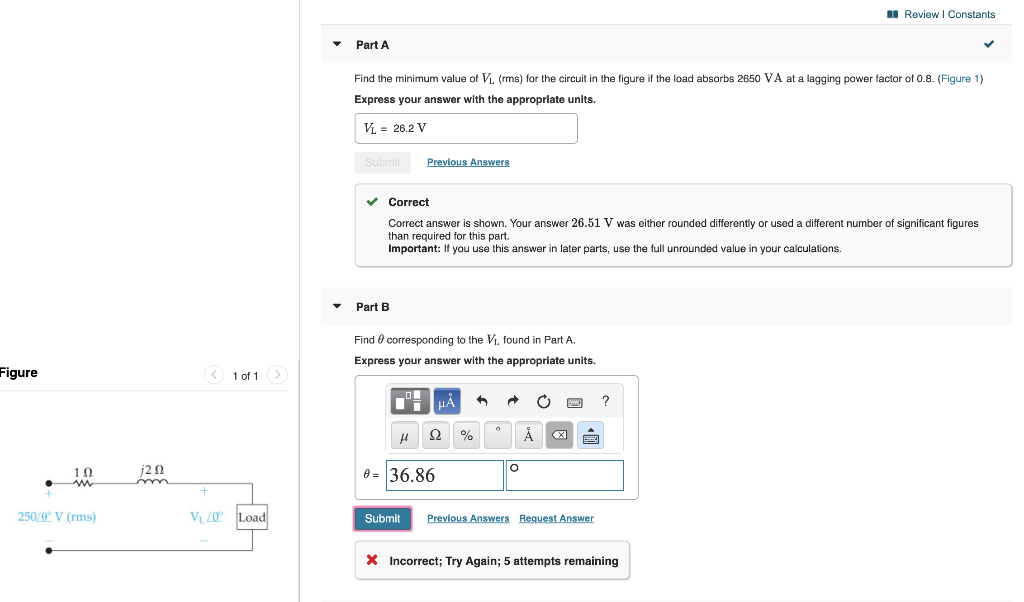Open the help question mark
This screenshot has width=1024, height=602.
point(605,401)
